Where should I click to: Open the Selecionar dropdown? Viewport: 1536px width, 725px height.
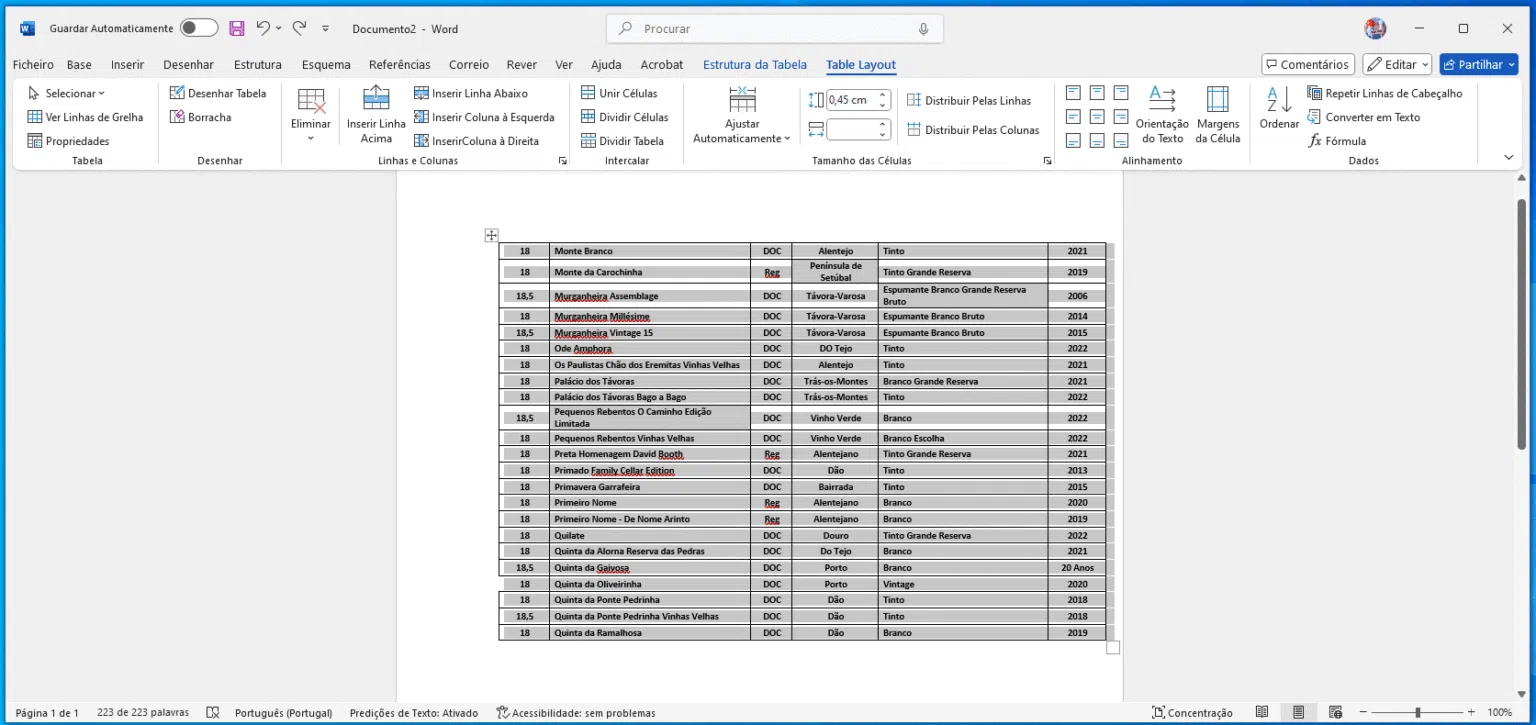(x=67, y=93)
